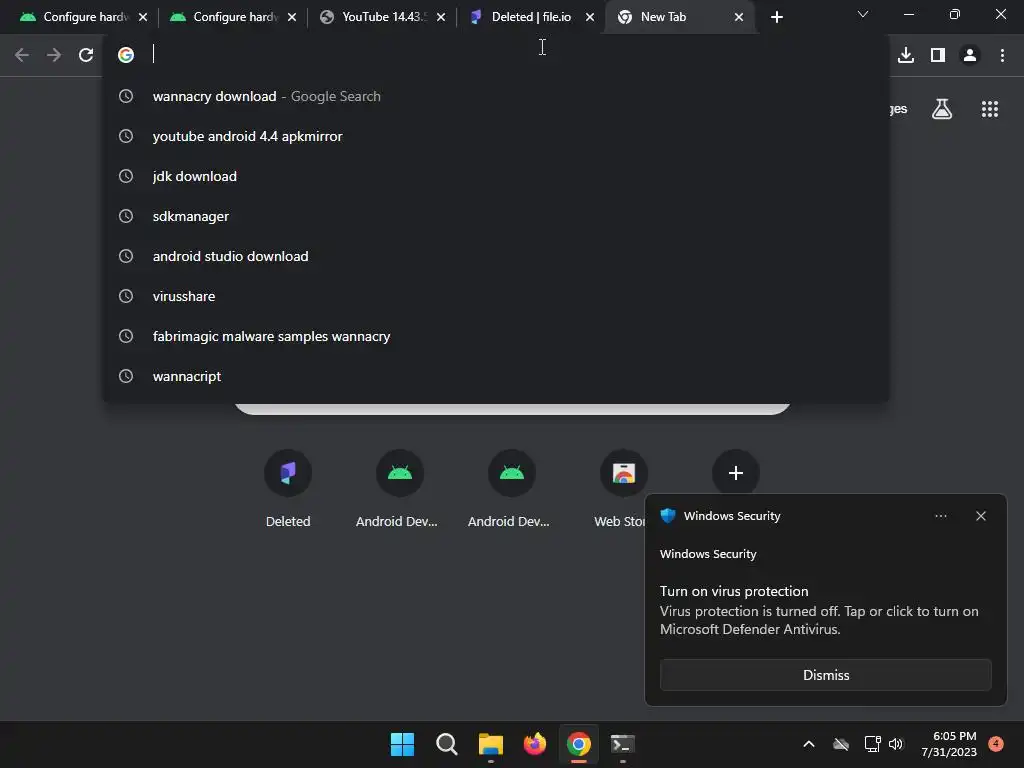
Task: Open the tab search dropdown chevron
Action: [863, 14]
